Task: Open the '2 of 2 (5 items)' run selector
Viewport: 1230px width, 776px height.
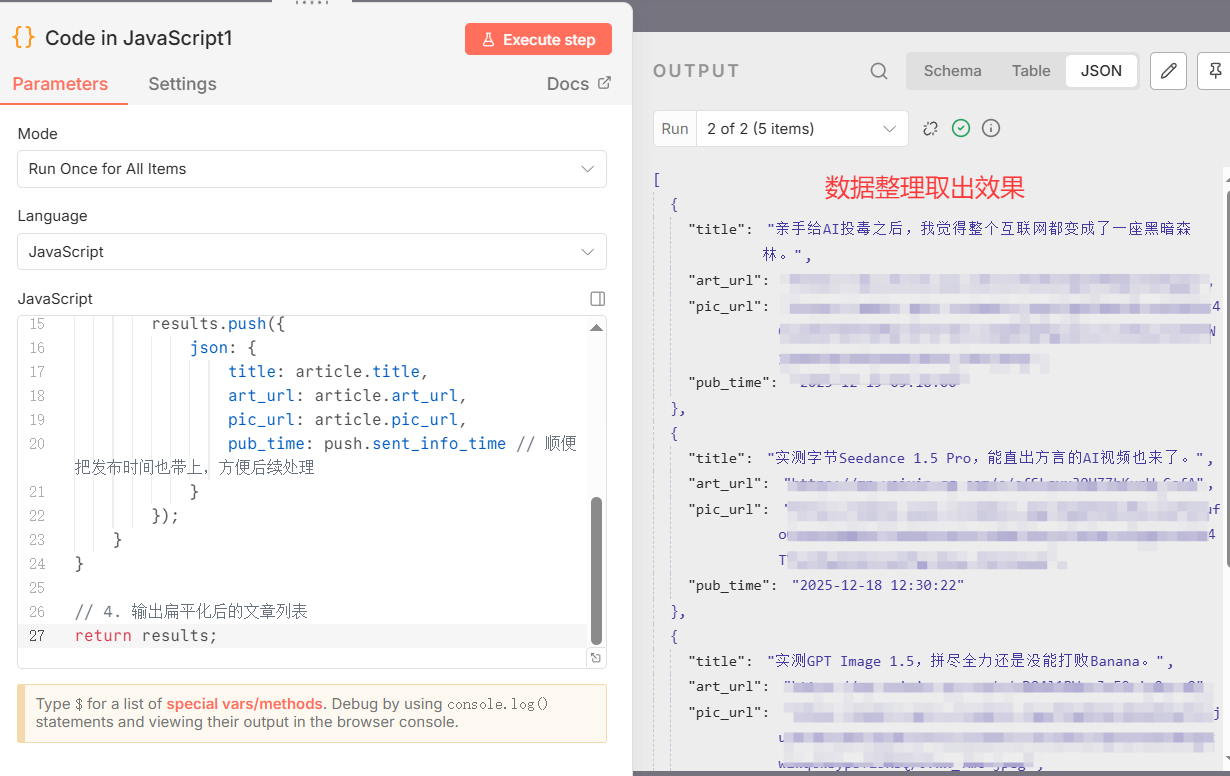Action: click(x=802, y=128)
